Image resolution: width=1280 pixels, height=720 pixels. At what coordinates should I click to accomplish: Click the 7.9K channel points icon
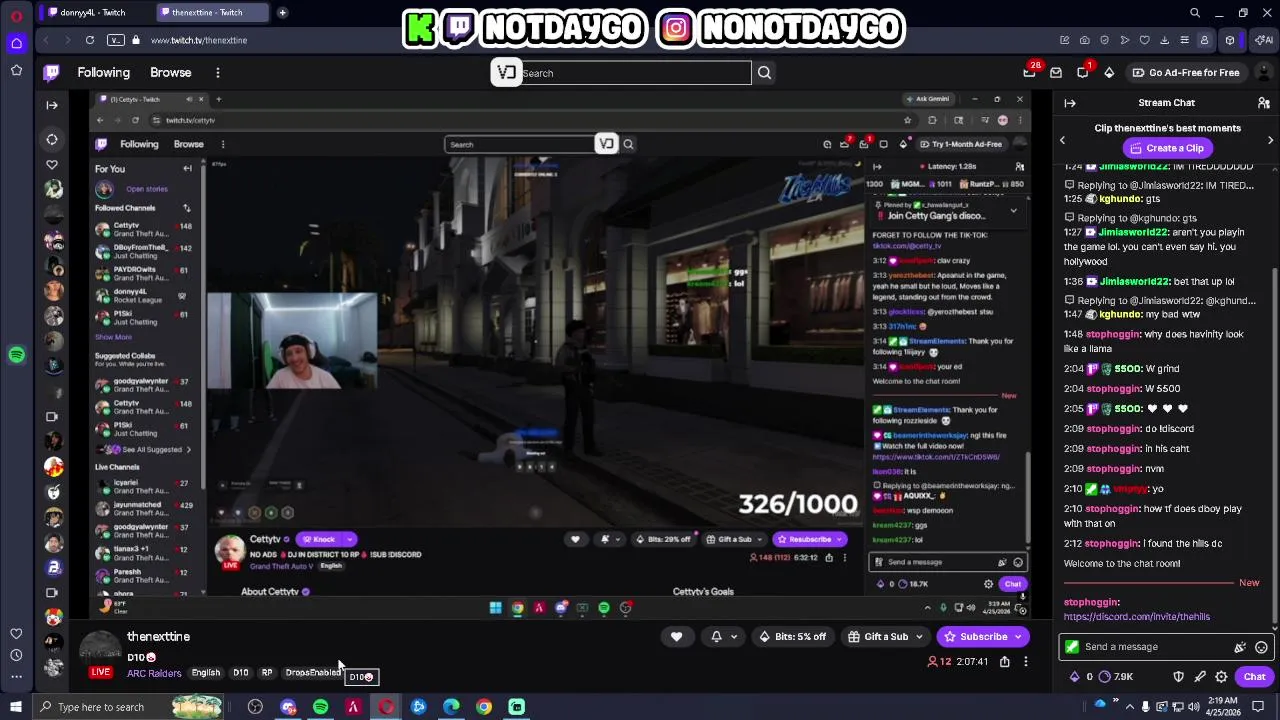click(1104, 677)
